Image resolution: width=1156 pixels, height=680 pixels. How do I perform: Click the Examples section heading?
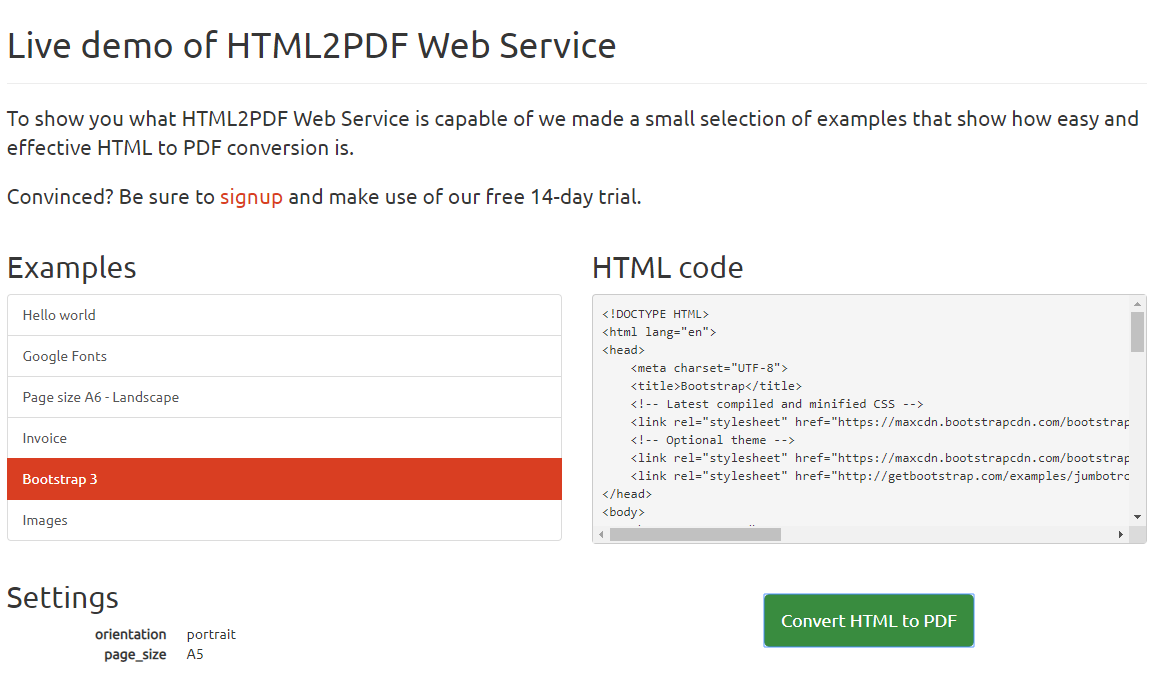[x=71, y=267]
